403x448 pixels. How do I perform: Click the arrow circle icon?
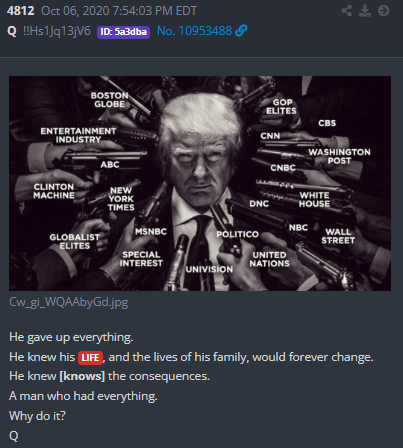[383, 11]
